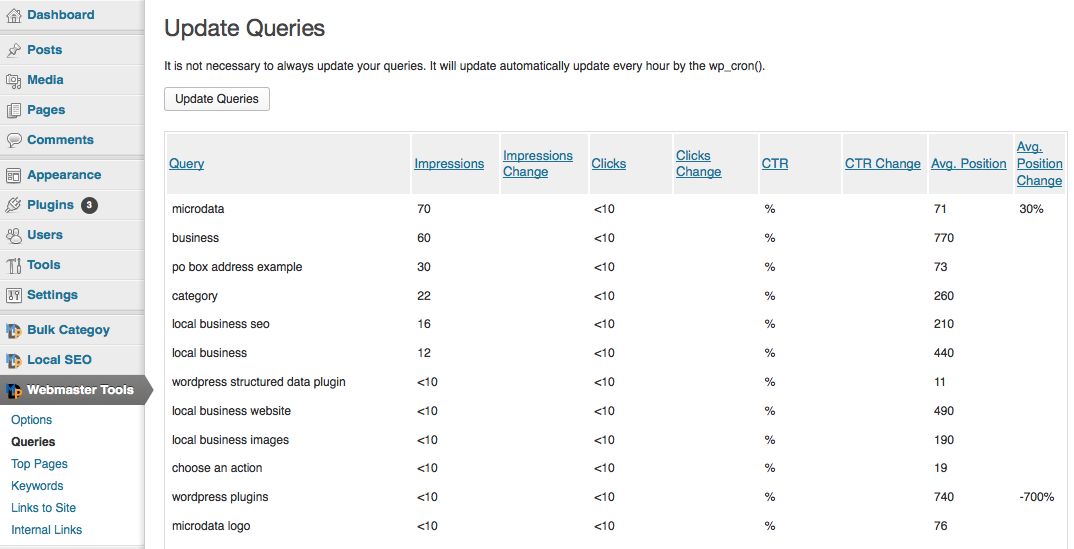
Task: Open the Top Pages submenu
Action: click(39, 463)
